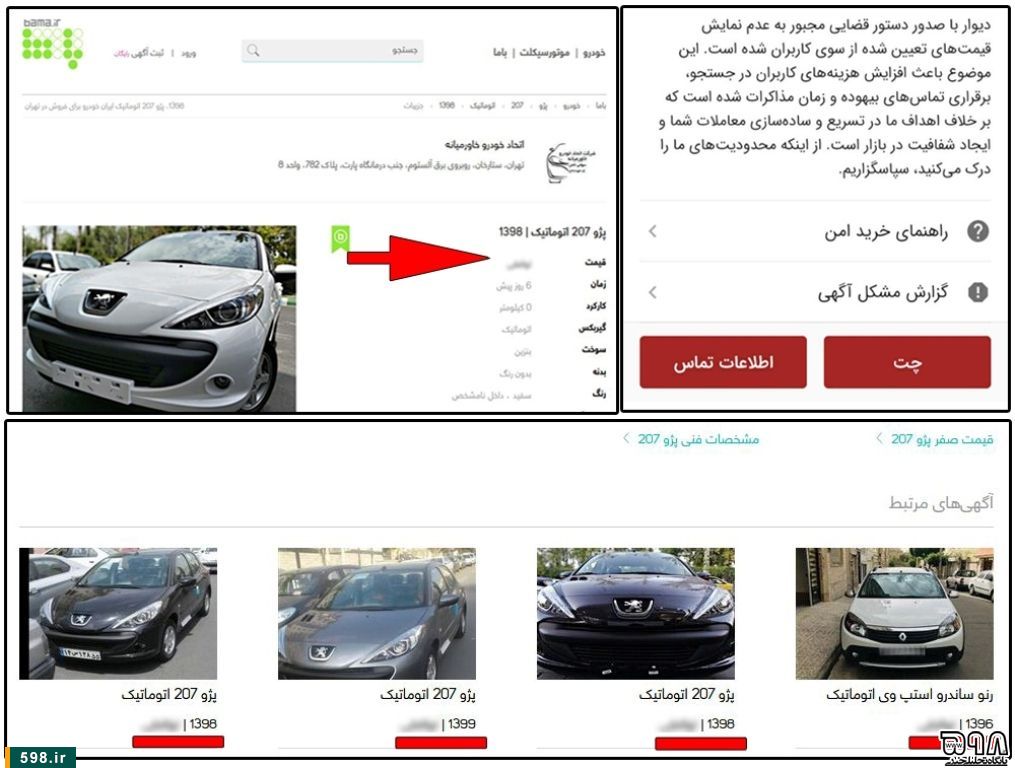The height and width of the screenshot is (768, 1015).
Task: Expand راهنمای خرید امن chevron
Action: (652, 231)
